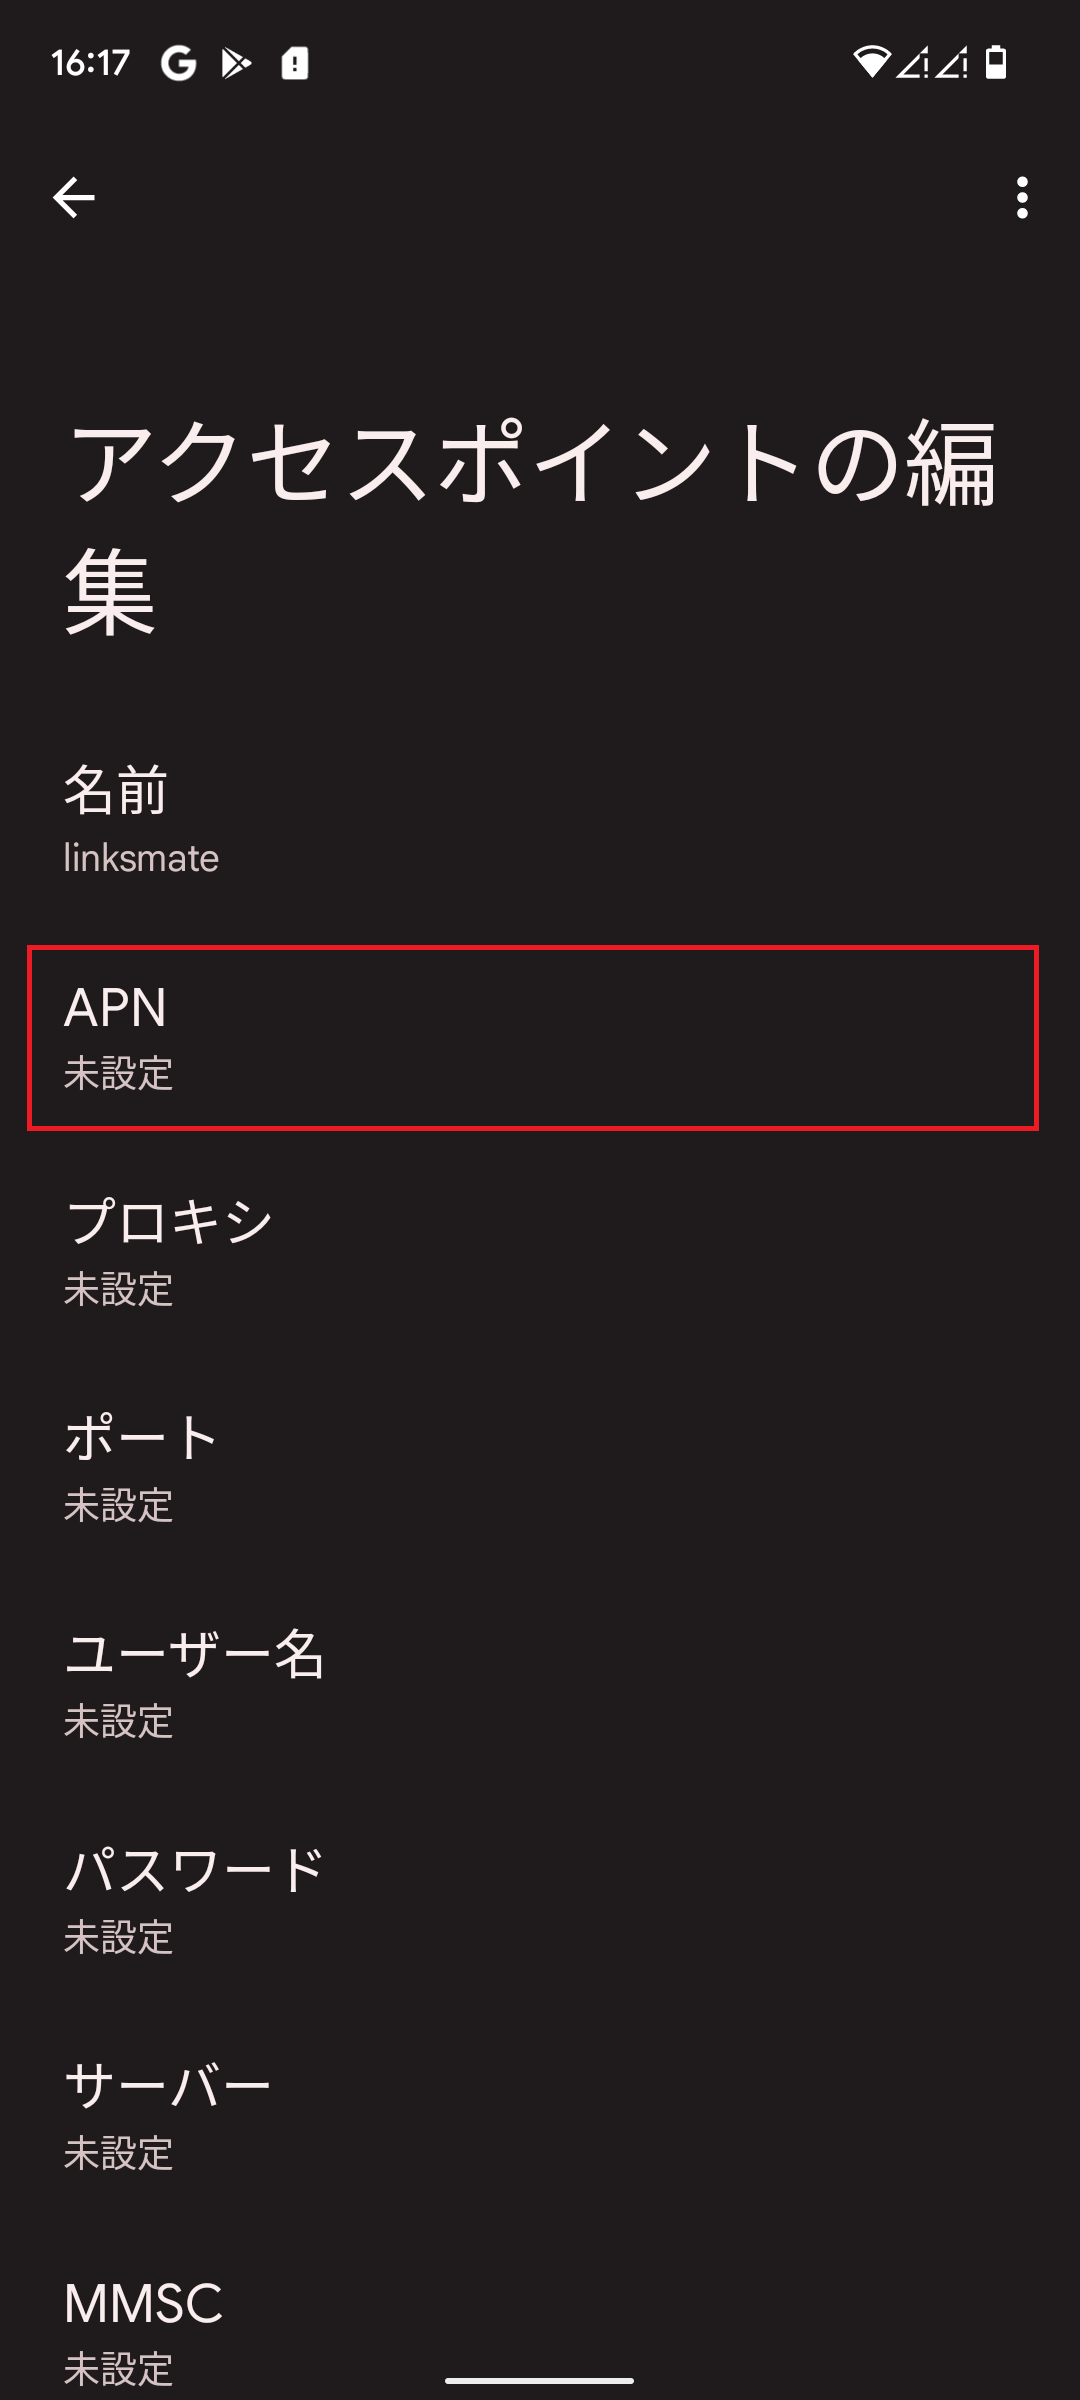1080x2400 pixels.
Task: Tap the Play Store notification icon
Action: tap(236, 63)
